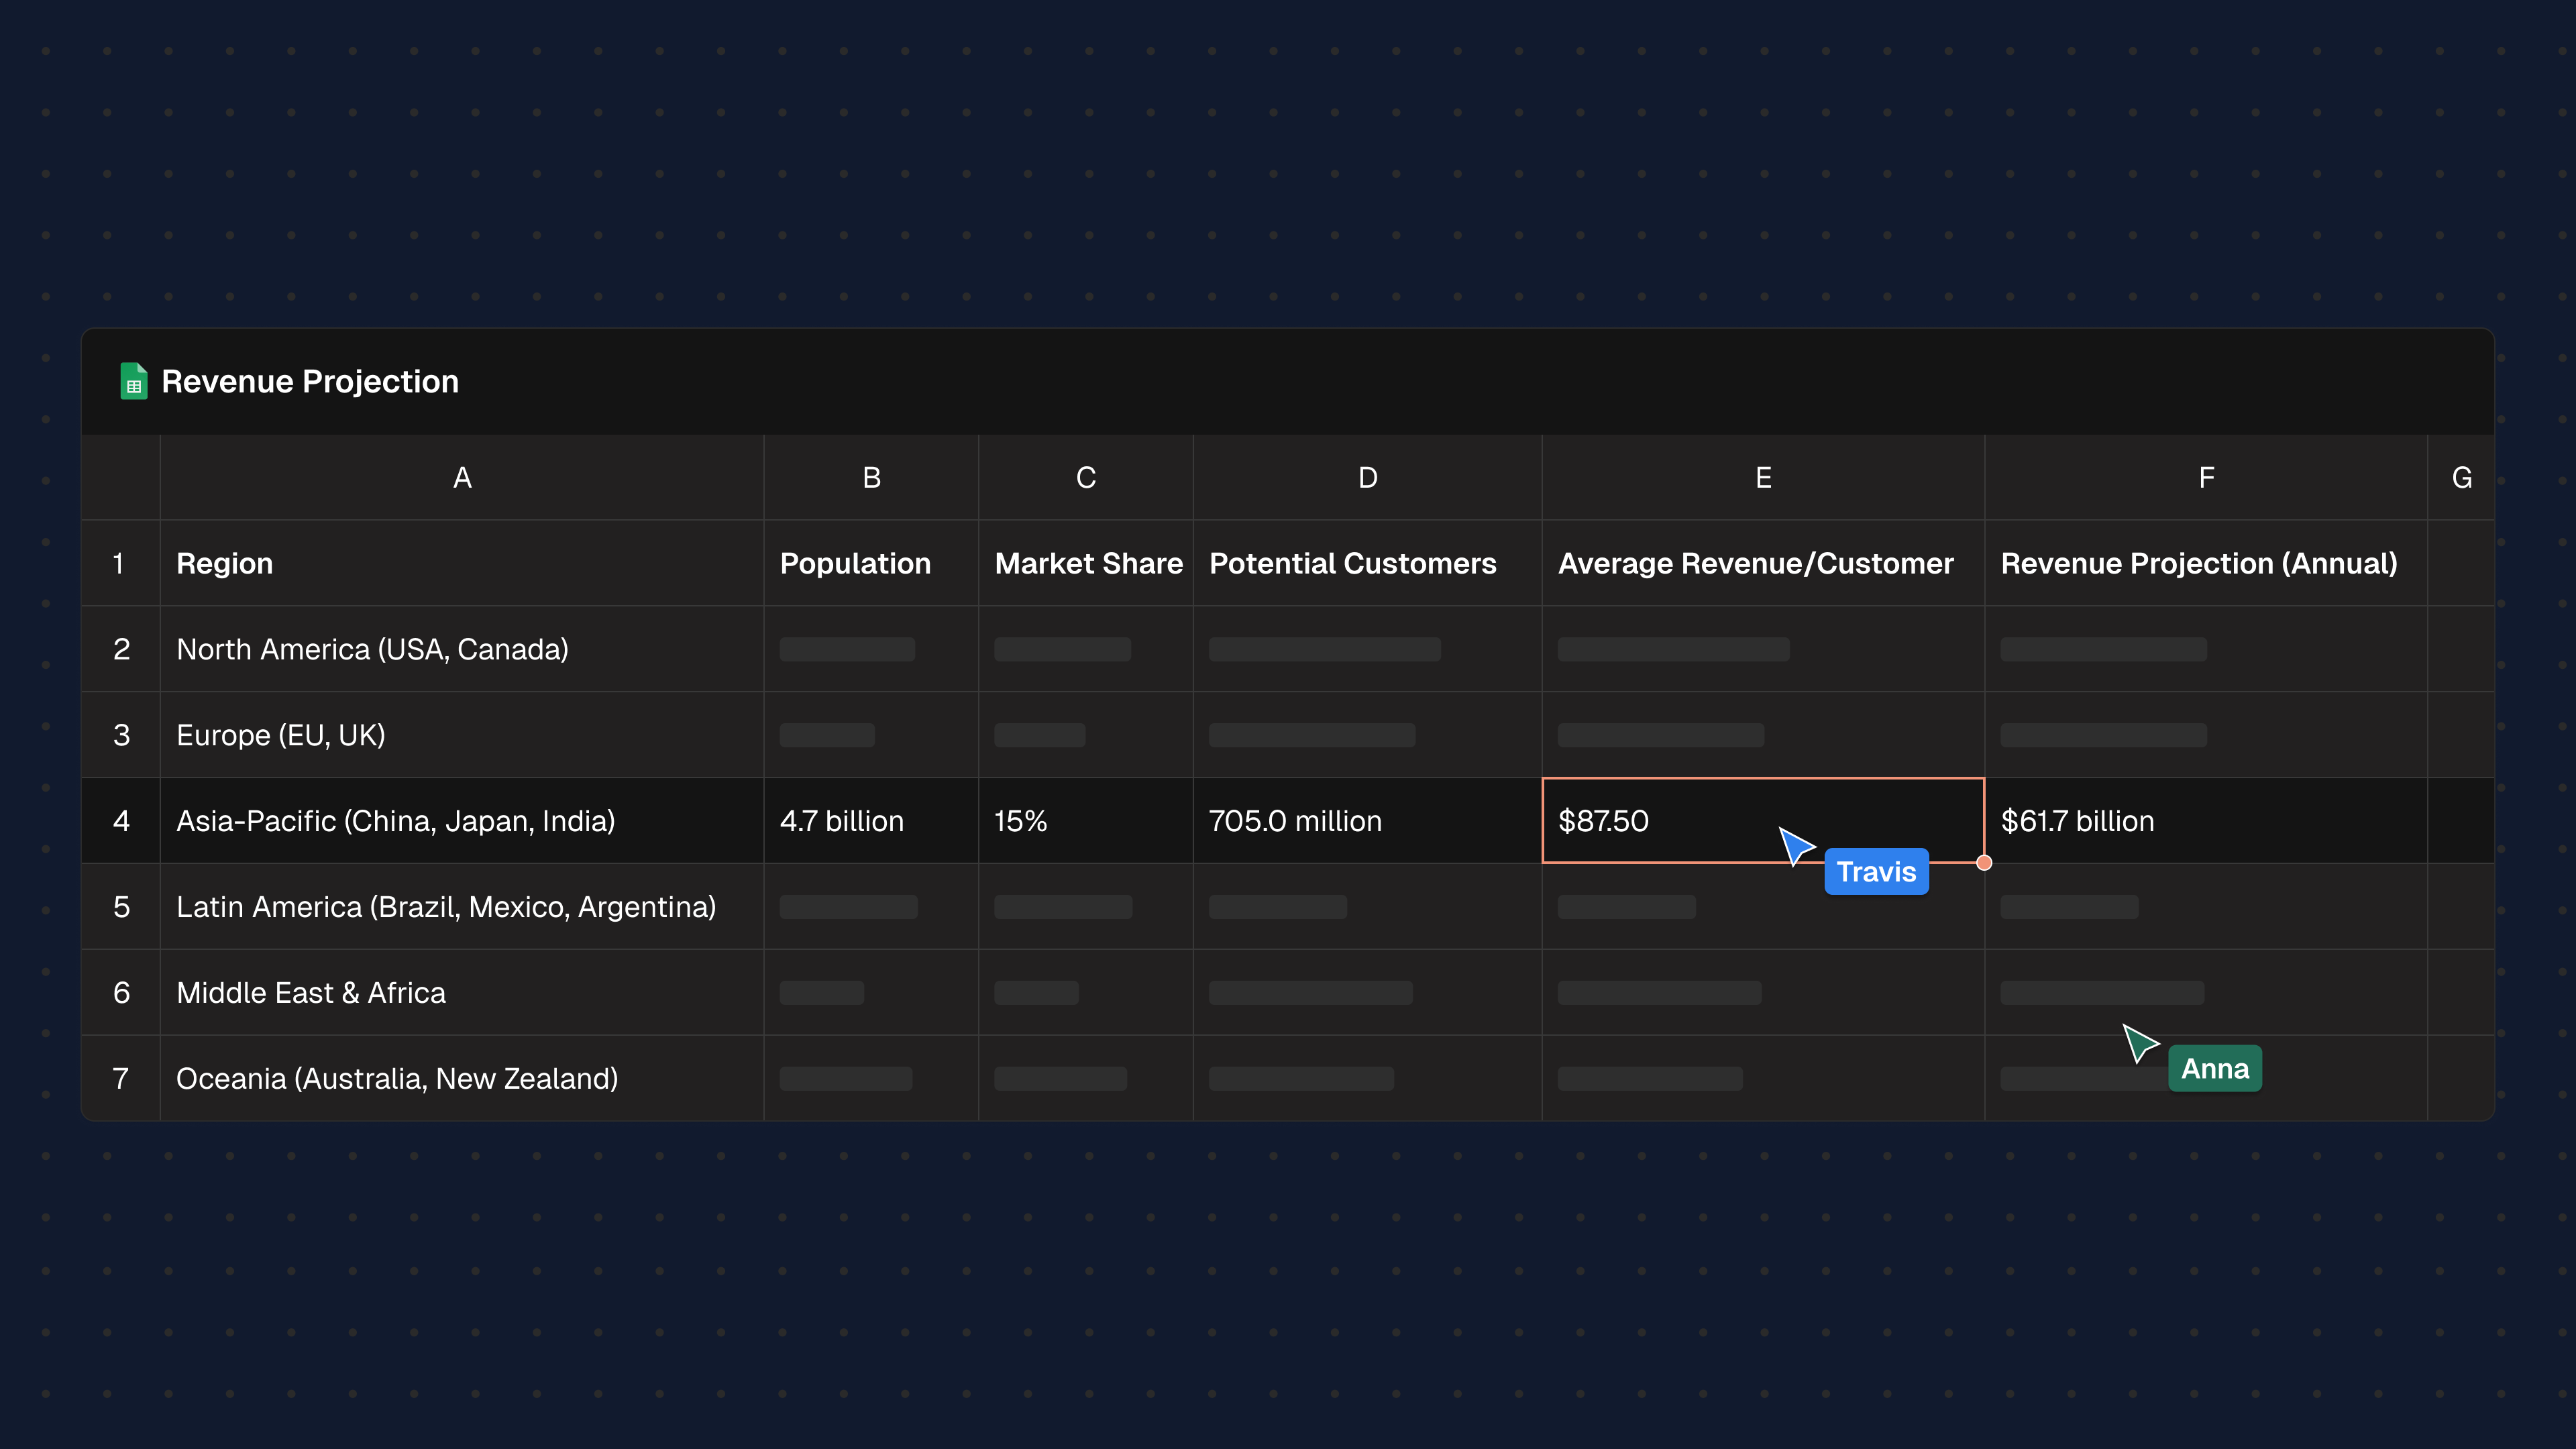Click the $61.7 billion projection cell
This screenshot has width=2576, height=1449.
click(2206, 821)
